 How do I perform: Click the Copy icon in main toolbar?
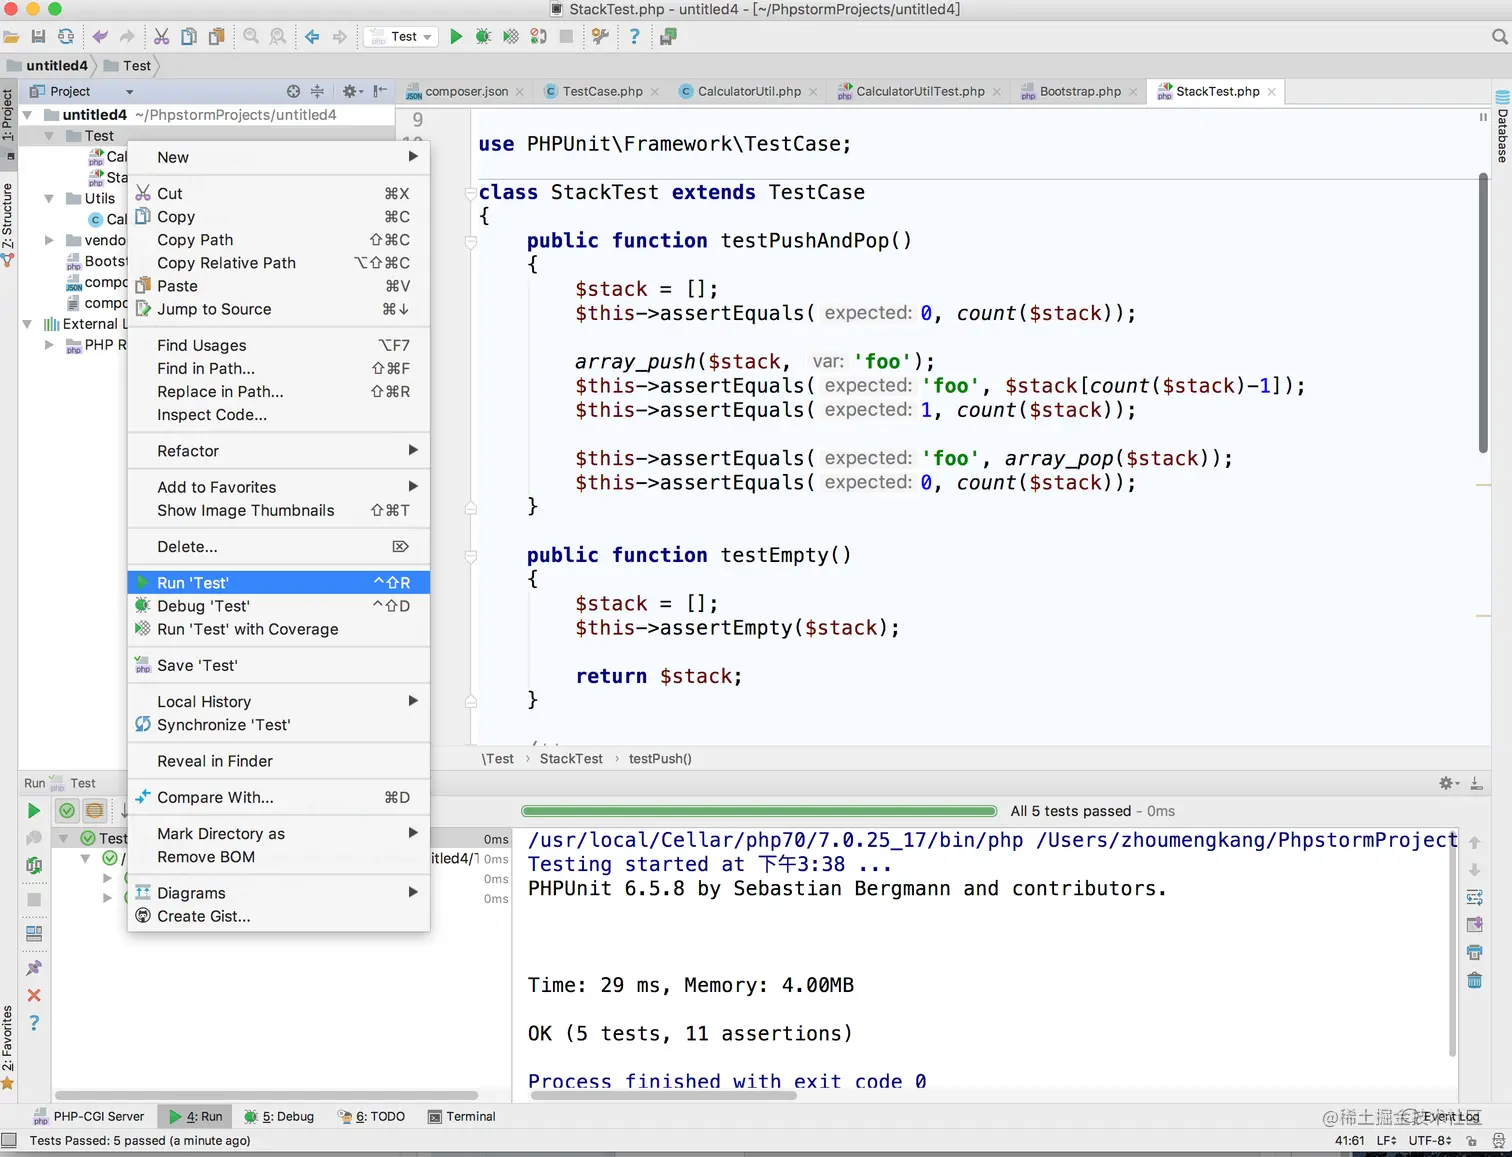(189, 37)
